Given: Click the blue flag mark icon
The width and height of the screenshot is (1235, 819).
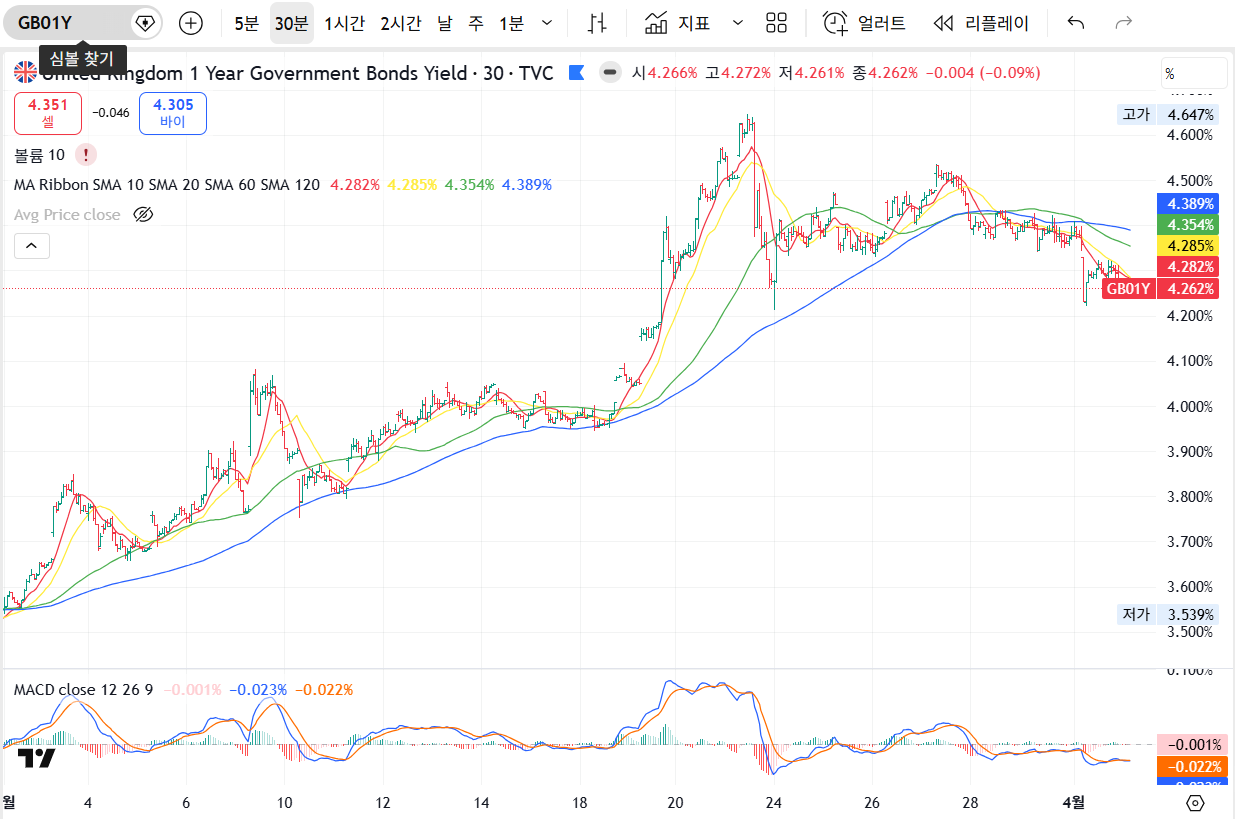Looking at the screenshot, I should 576,72.
